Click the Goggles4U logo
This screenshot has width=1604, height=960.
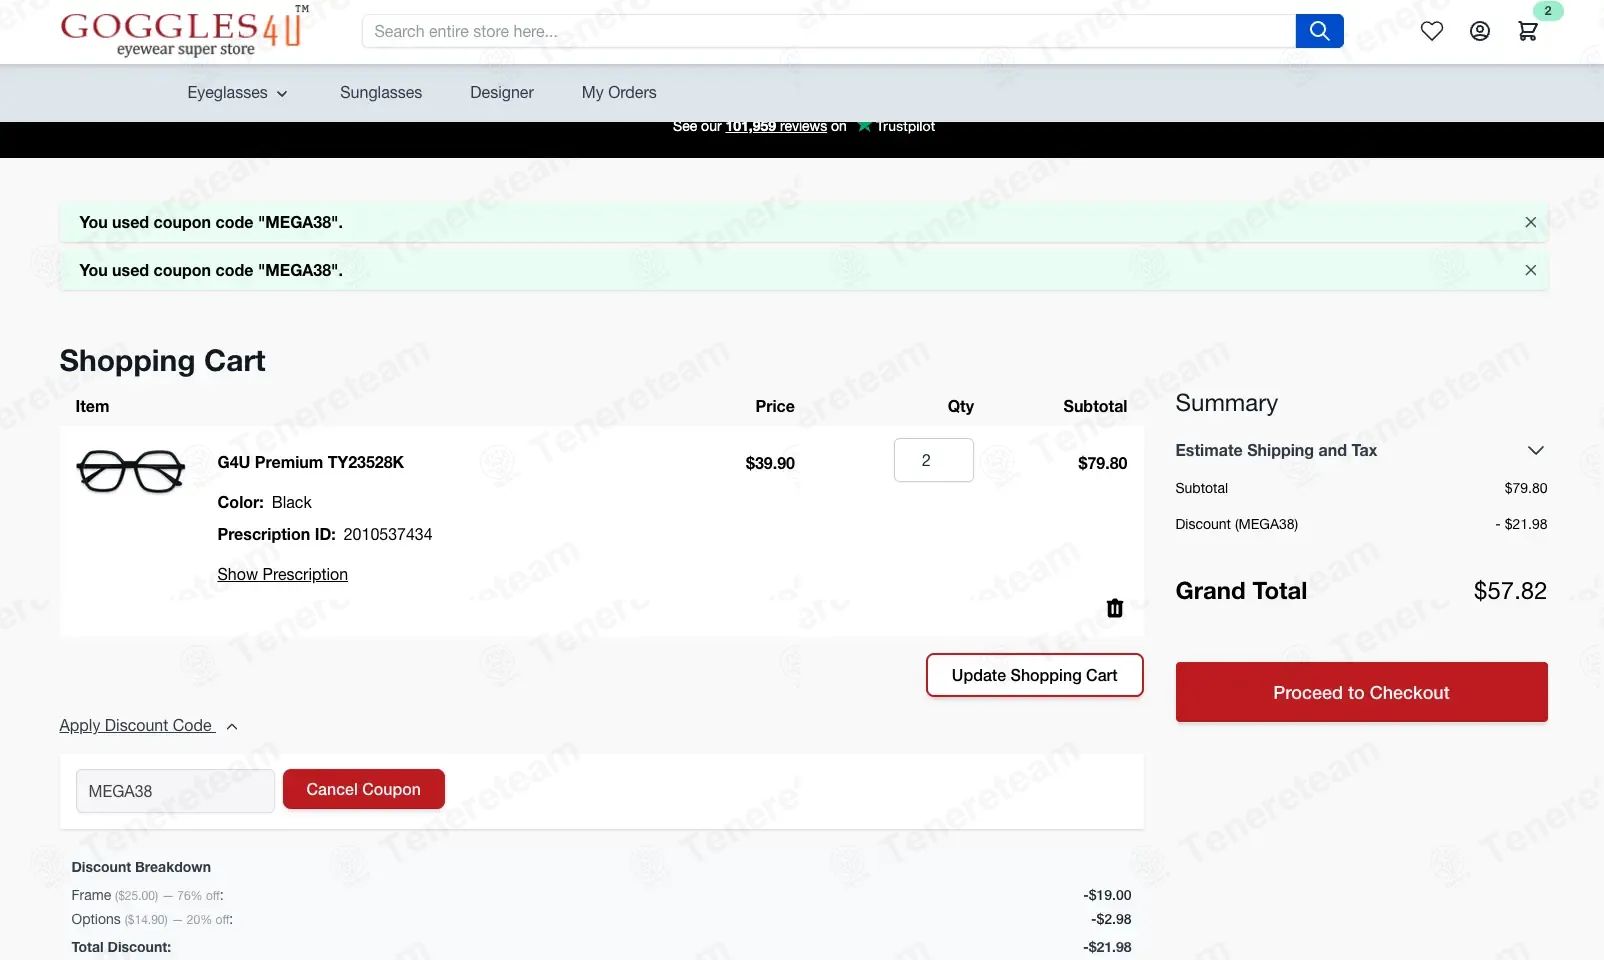(x=184, y=31)
